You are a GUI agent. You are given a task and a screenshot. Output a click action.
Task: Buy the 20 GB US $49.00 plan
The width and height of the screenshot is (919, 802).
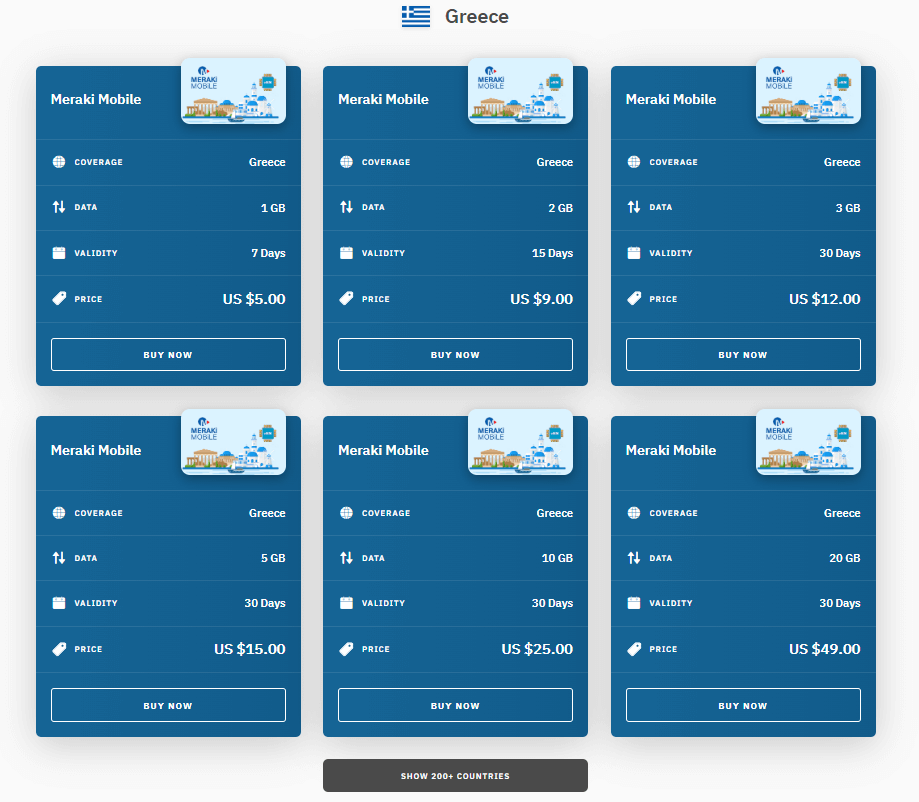[743, 705]
